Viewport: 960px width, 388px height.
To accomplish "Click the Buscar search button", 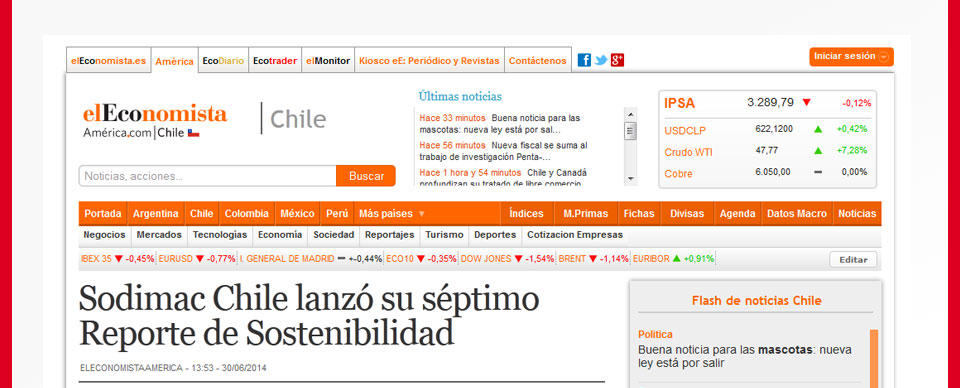I will point(366,176).
